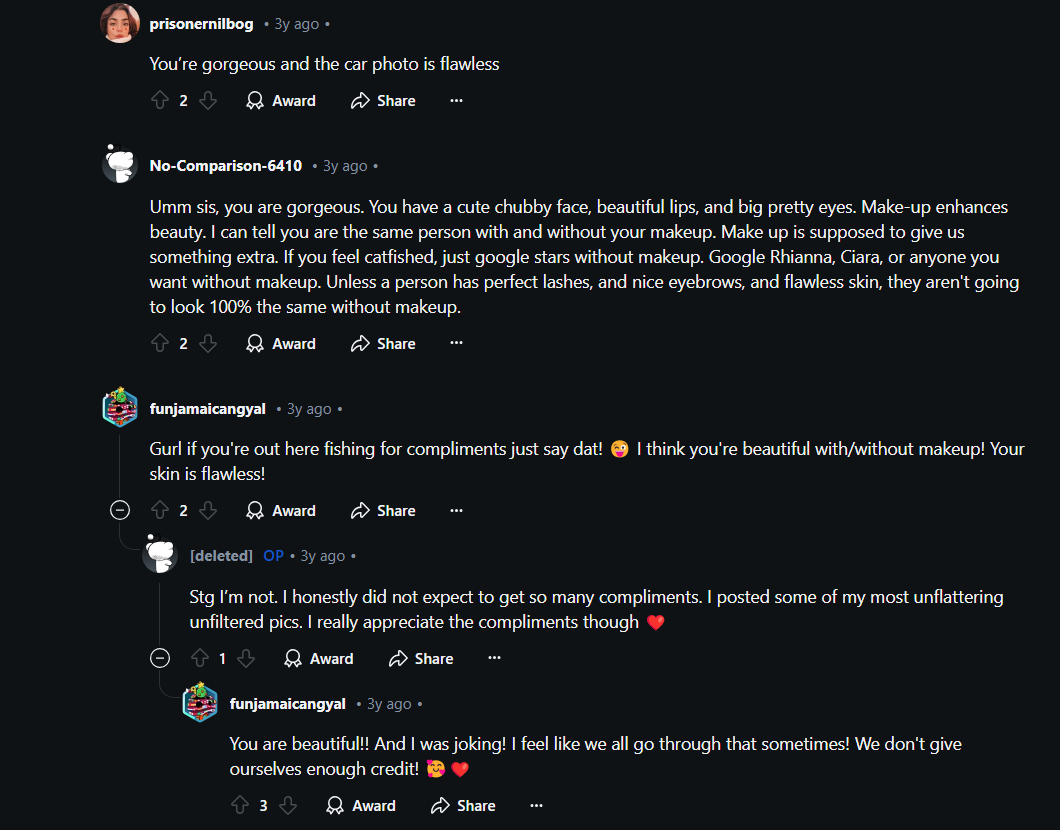This screenshot has width=1060, height=830.
Task: Collapse the deleted OP reply thread
Action: tap(160, 659)
